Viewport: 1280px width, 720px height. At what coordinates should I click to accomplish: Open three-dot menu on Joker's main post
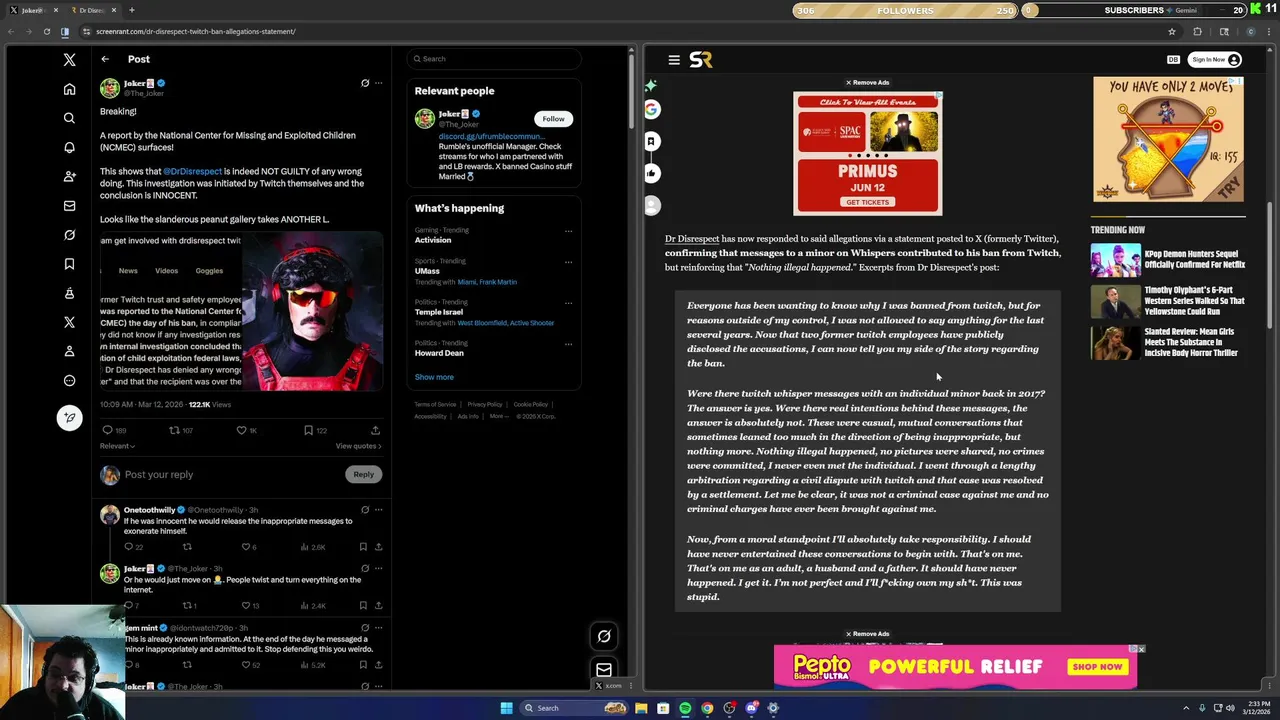tap(378, 83)
